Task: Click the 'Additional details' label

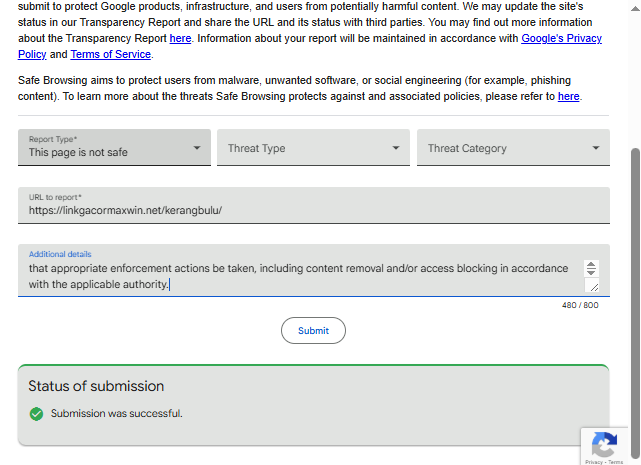Action: 60,254
